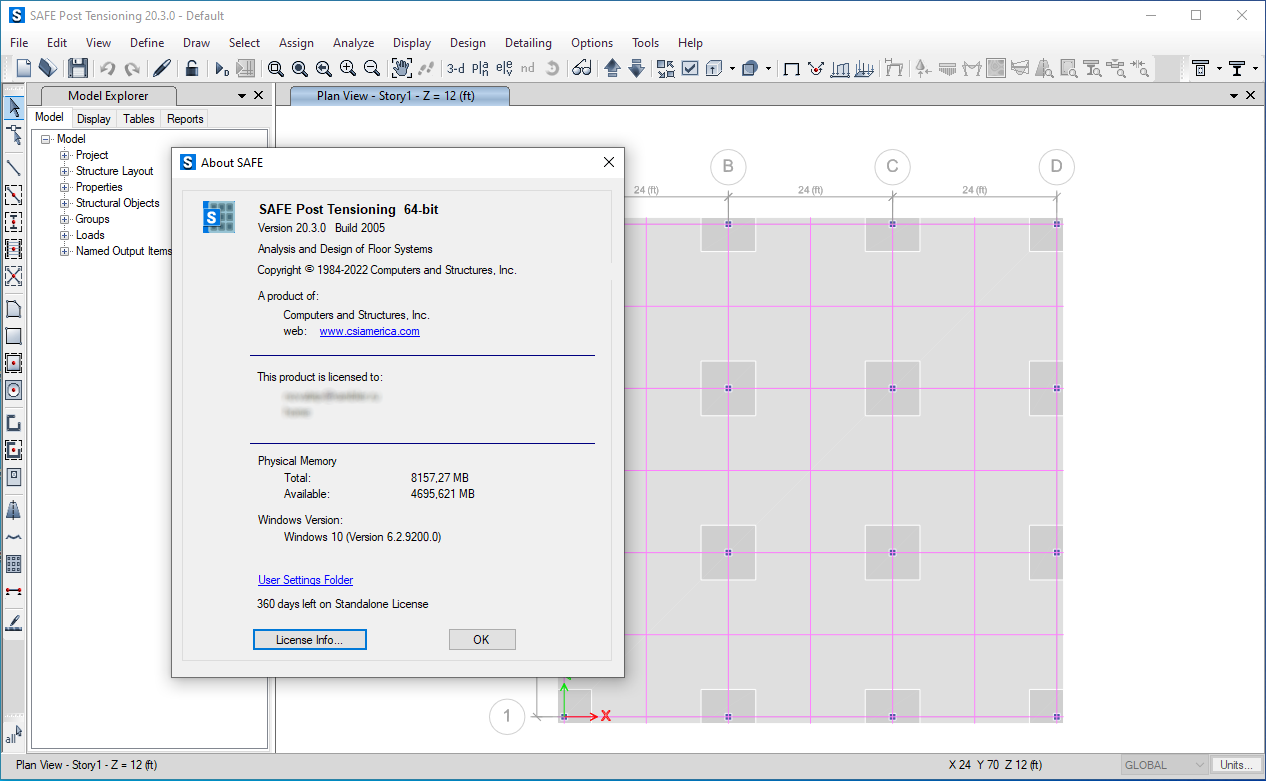The width and height of the screenshot is (1266, 781).
Task: Click the Run Analysis play icon
Action: [x=221, y=68]
